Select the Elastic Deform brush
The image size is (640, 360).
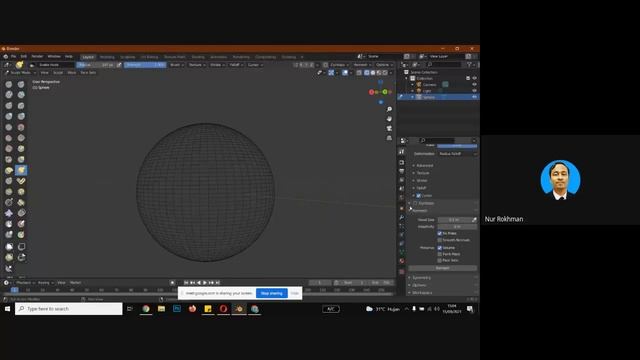coord(9,170)
